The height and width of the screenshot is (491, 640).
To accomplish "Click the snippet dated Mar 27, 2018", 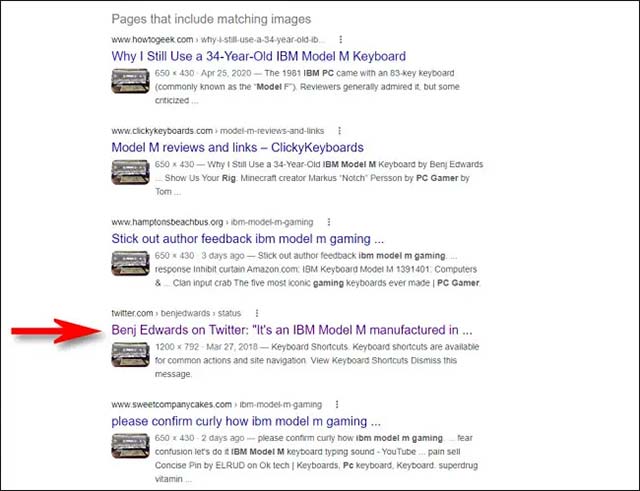I will [317, 360].
